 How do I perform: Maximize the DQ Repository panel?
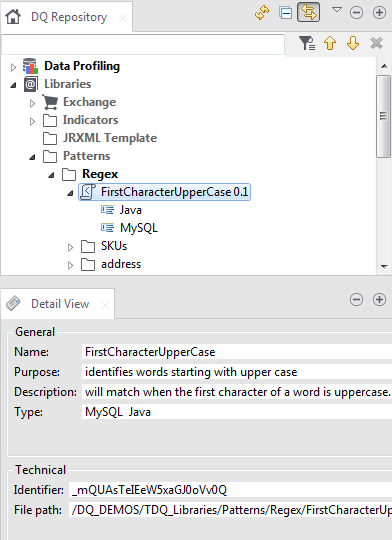click(379, 13)
